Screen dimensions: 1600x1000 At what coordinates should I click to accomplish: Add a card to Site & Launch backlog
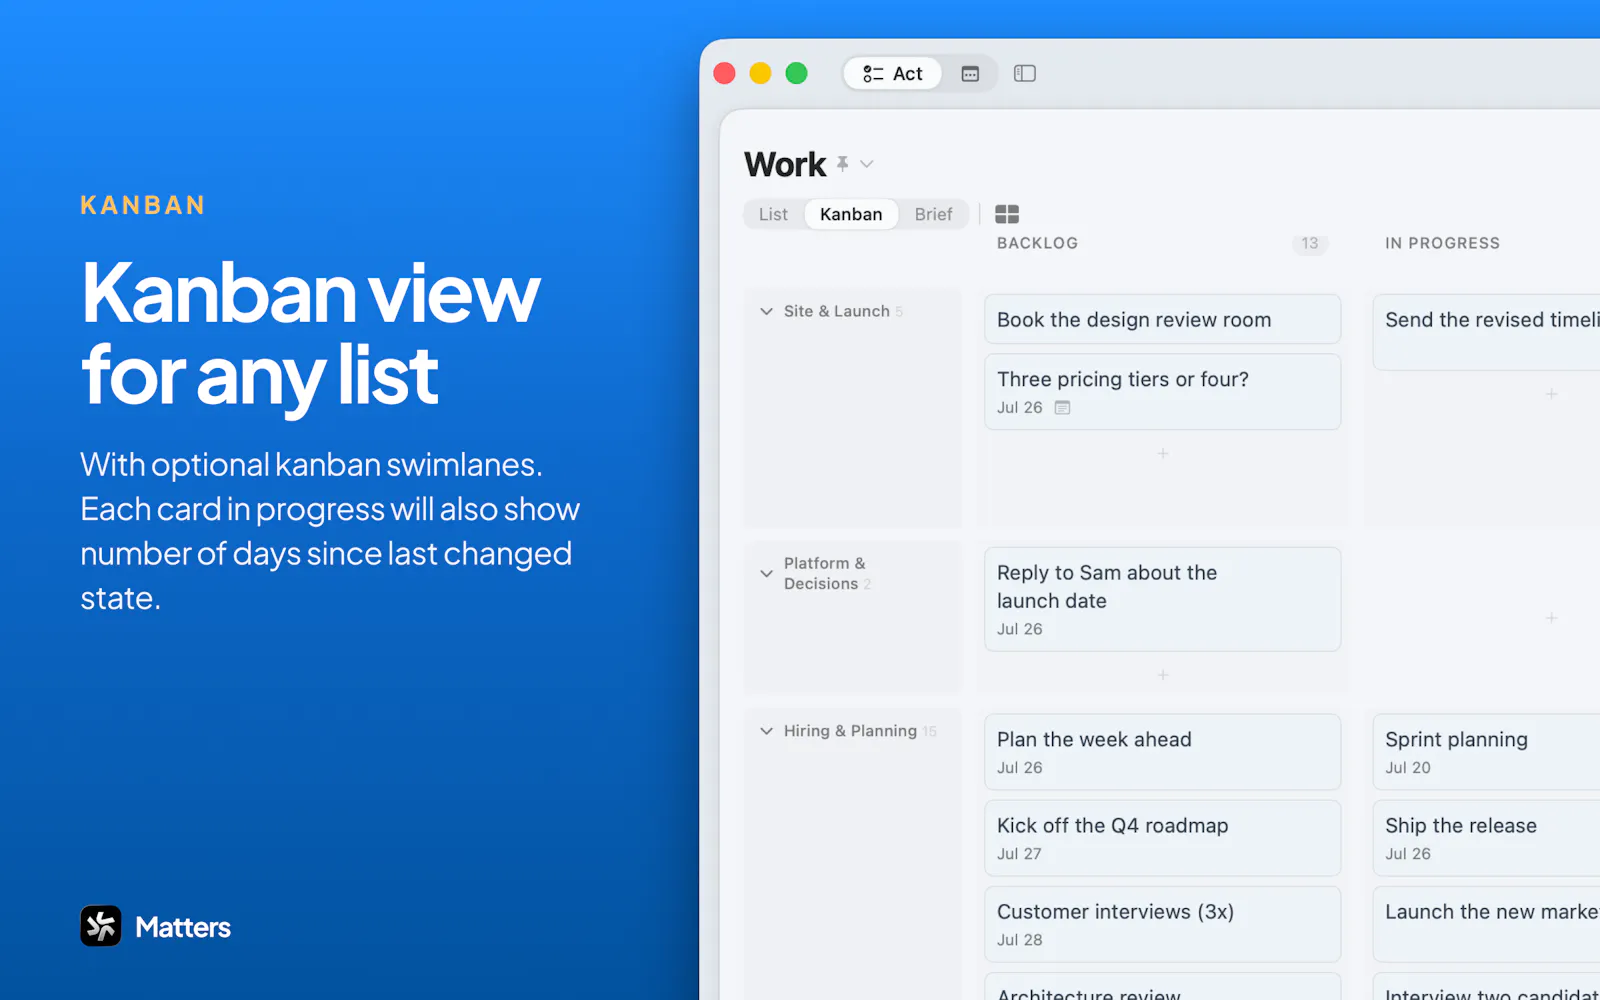1163,453
